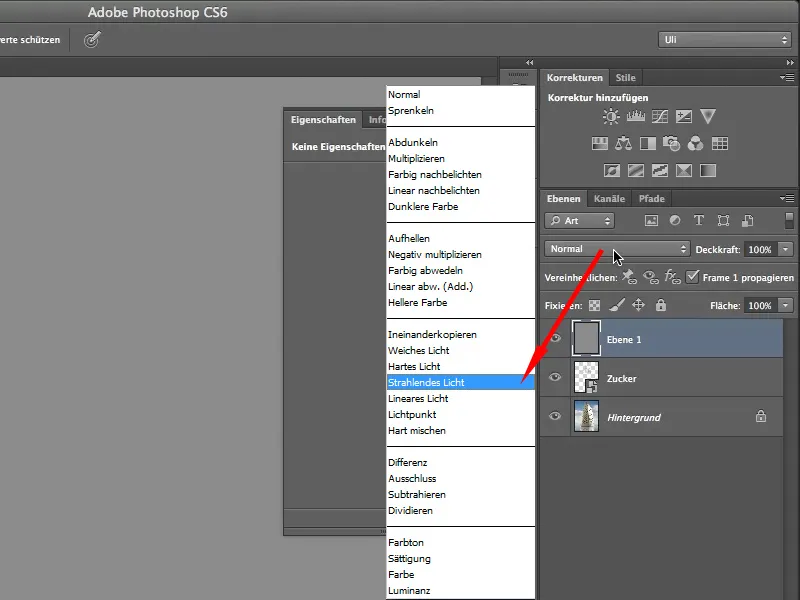The width and height of the screenshot is (800, 600).
Task: Unify layer style across frames
Action: click(x=672, y=277)
